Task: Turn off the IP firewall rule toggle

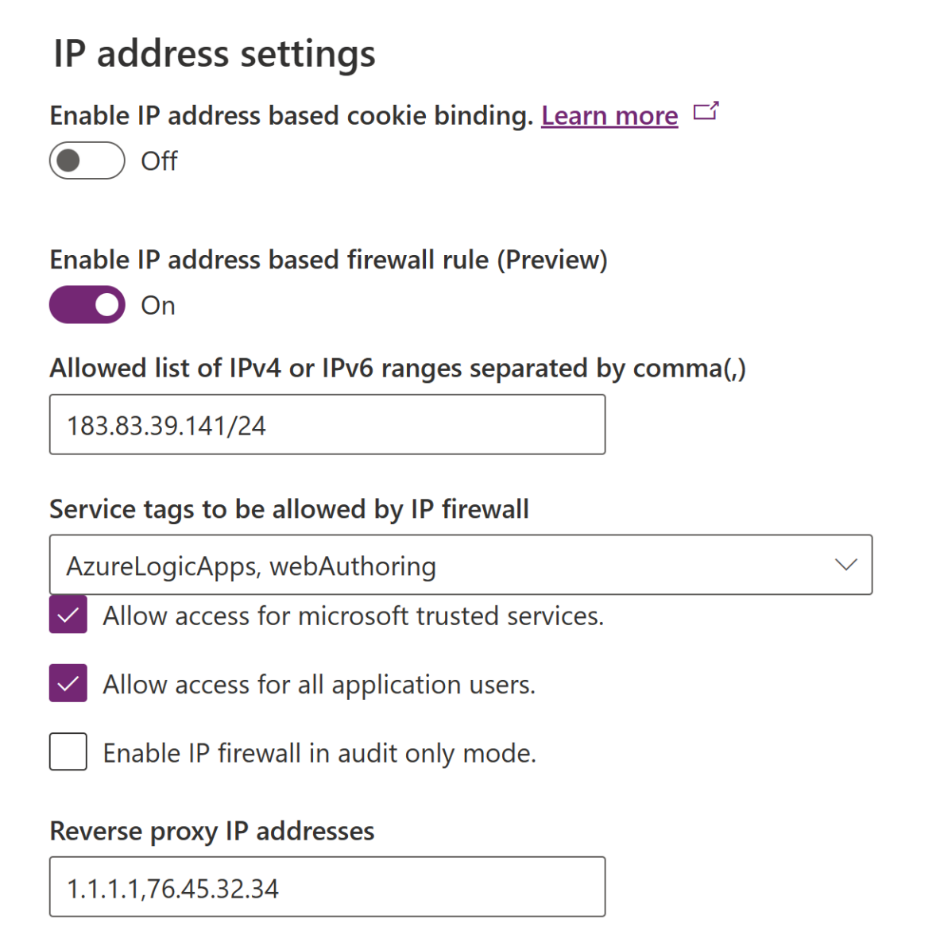Action: pyautogui.click(x=87, y=305)
